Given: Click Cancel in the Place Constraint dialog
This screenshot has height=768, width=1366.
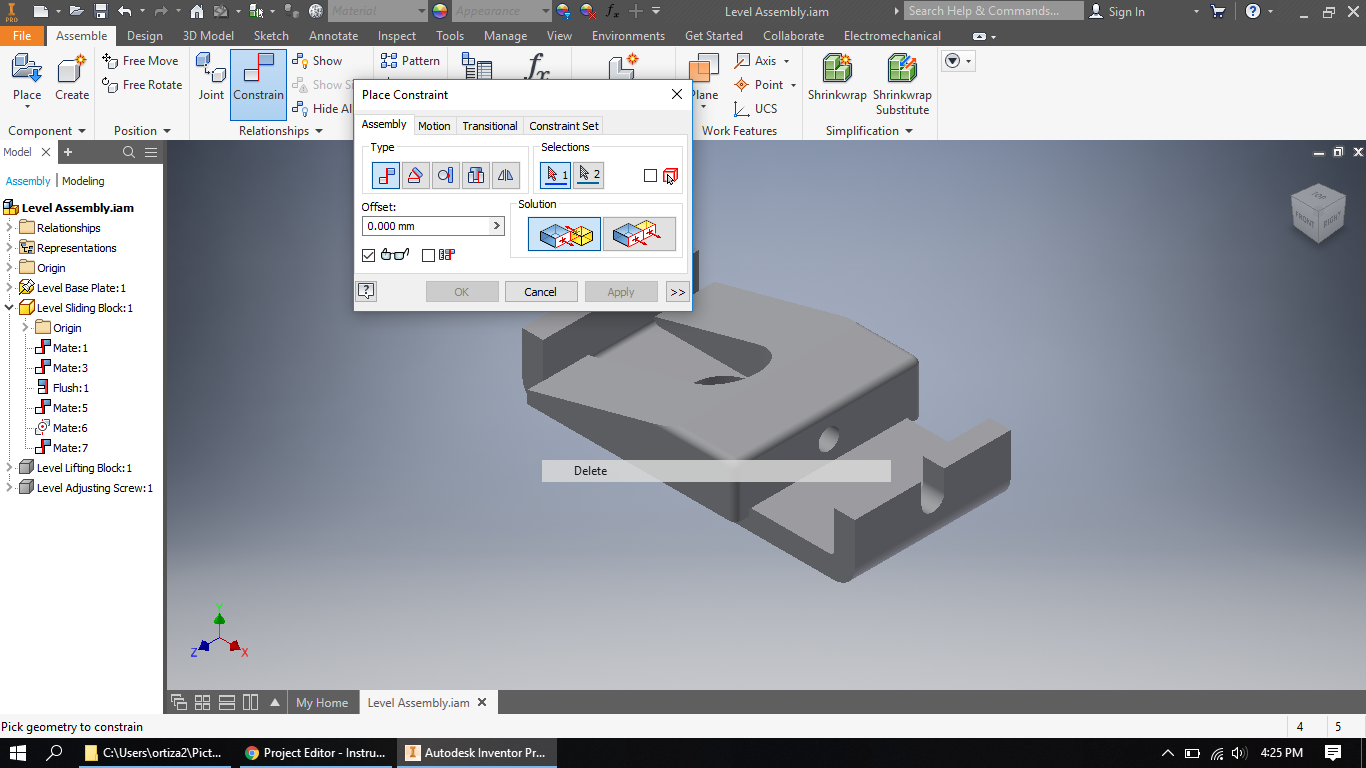Looking at the screenshot, I should pyautogui.click(x=540, y=291).
